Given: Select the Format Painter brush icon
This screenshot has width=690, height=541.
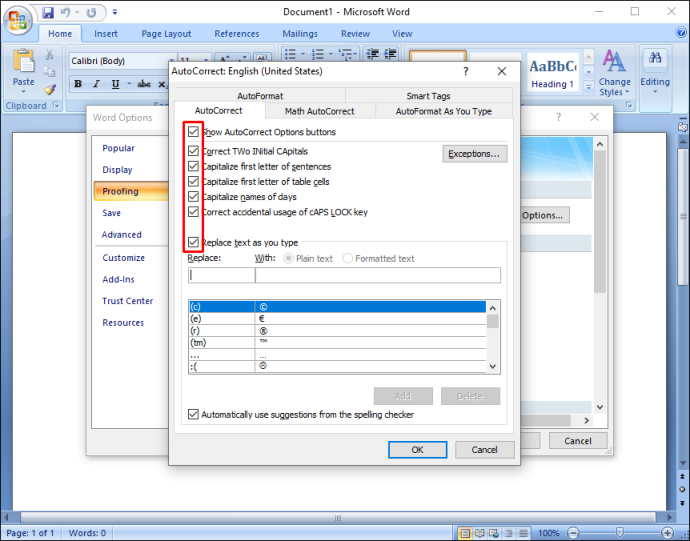Looking at the screenshot, I should 50,89.
